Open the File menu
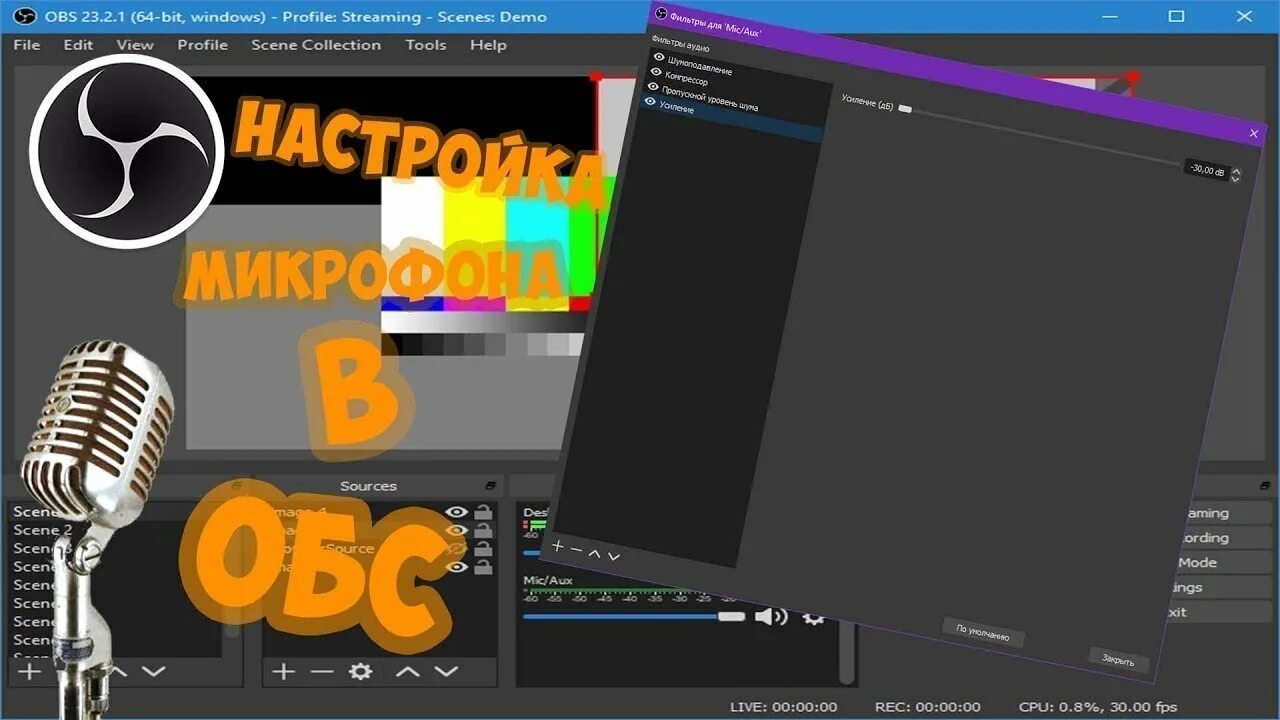The width and height of the screenshot is (1280, 720). 27,45
